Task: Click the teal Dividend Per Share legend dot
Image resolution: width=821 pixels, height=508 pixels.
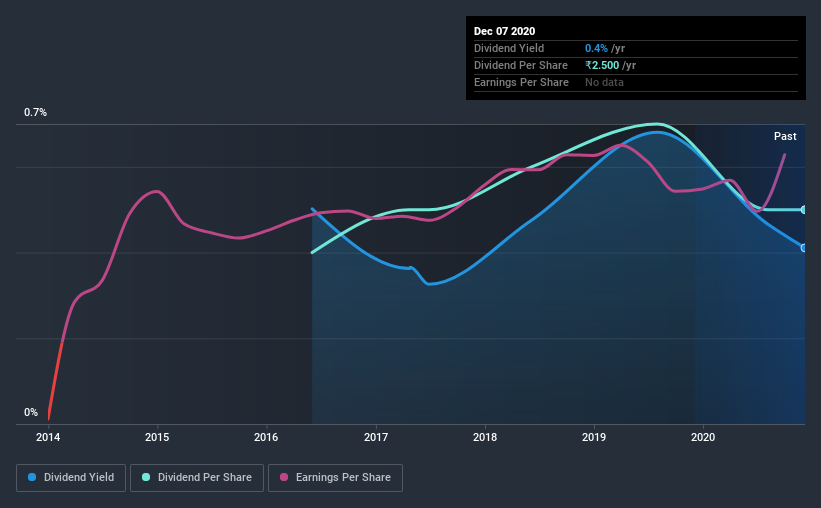Action: (146, 477)
